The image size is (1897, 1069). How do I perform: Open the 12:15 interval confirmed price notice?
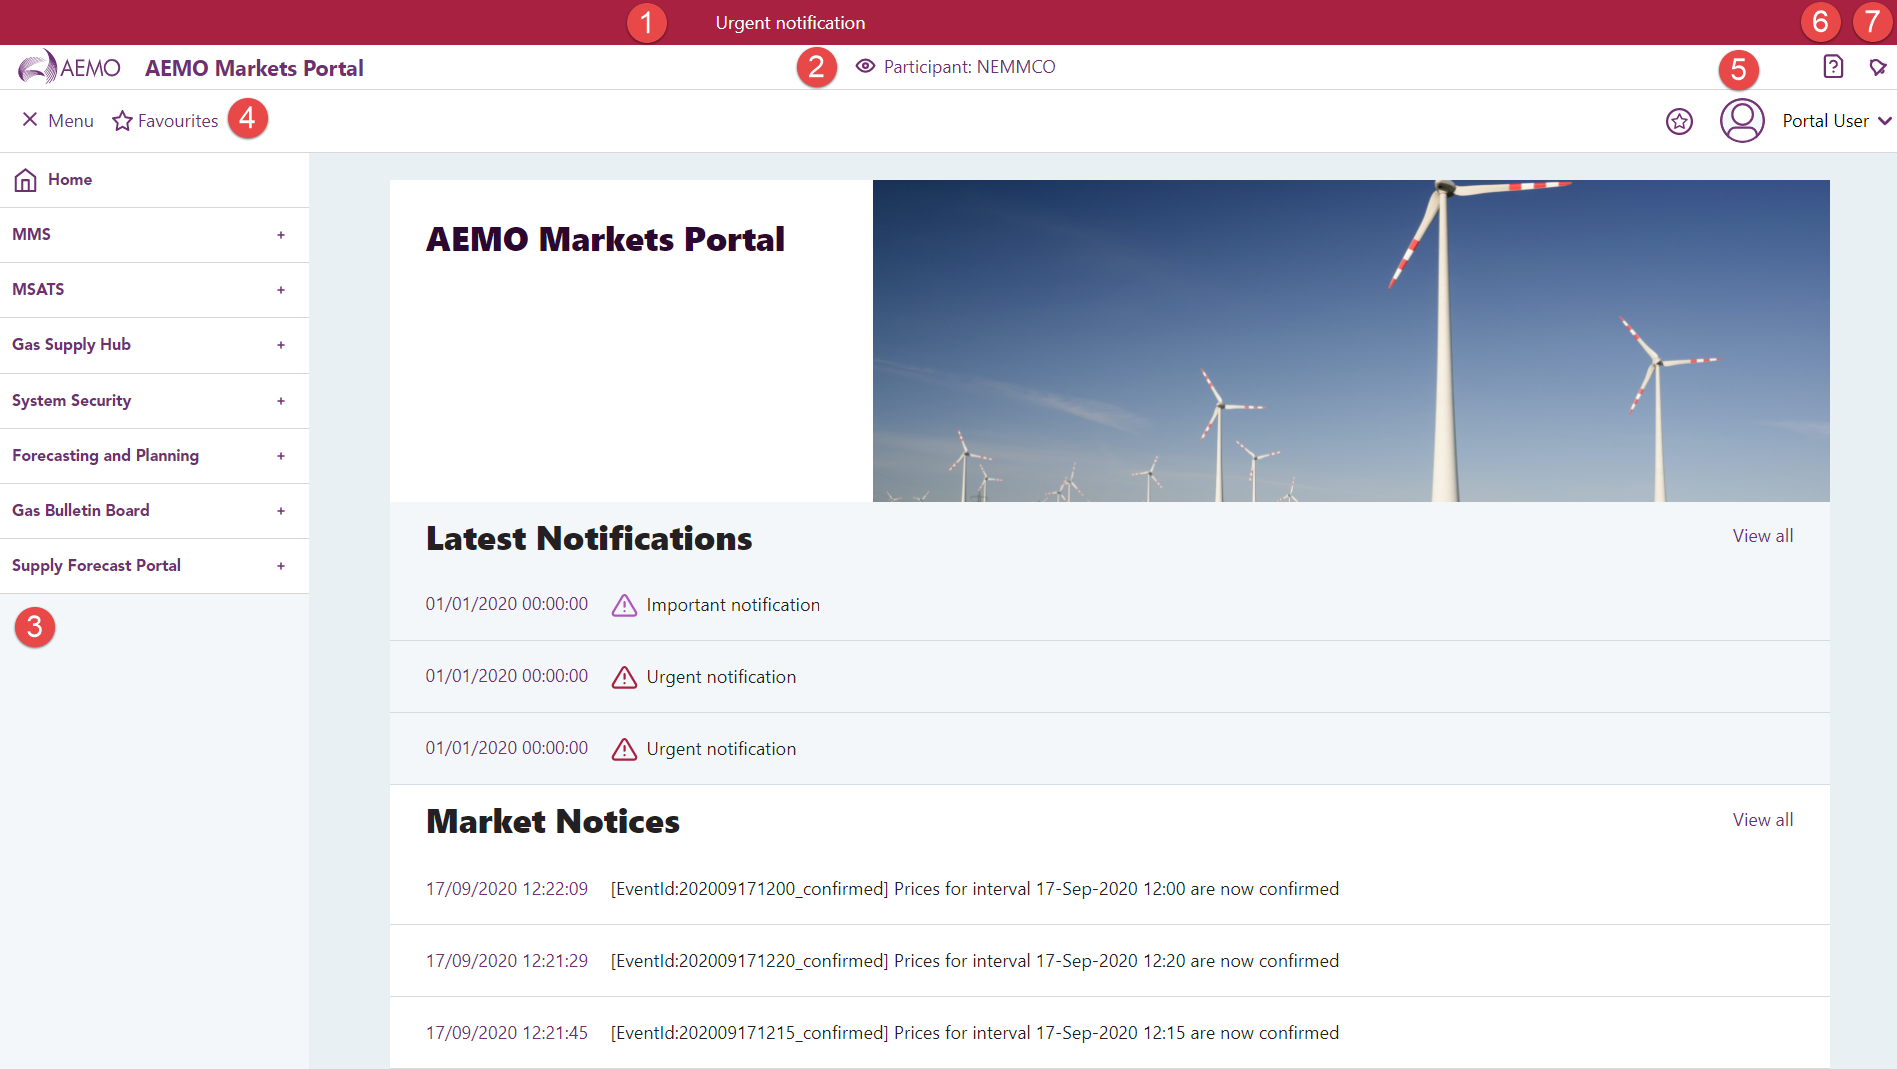(x=975, y=1033)
